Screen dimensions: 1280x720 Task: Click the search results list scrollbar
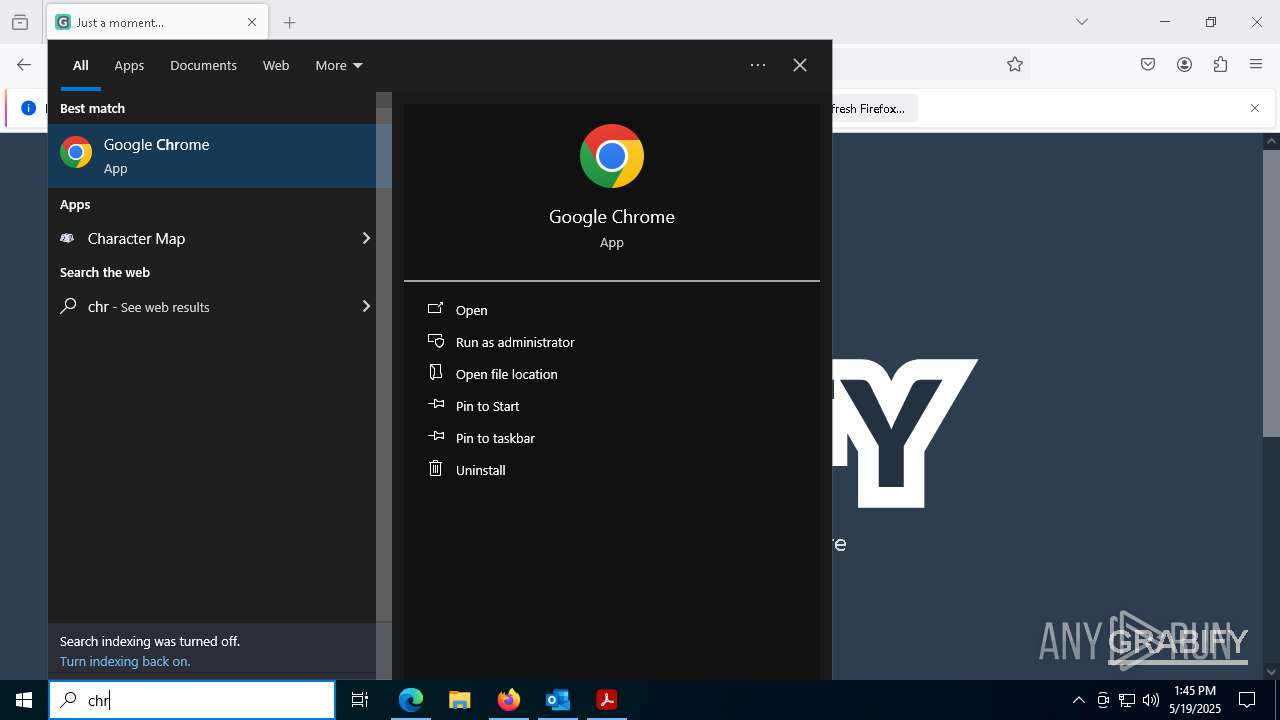384,365
